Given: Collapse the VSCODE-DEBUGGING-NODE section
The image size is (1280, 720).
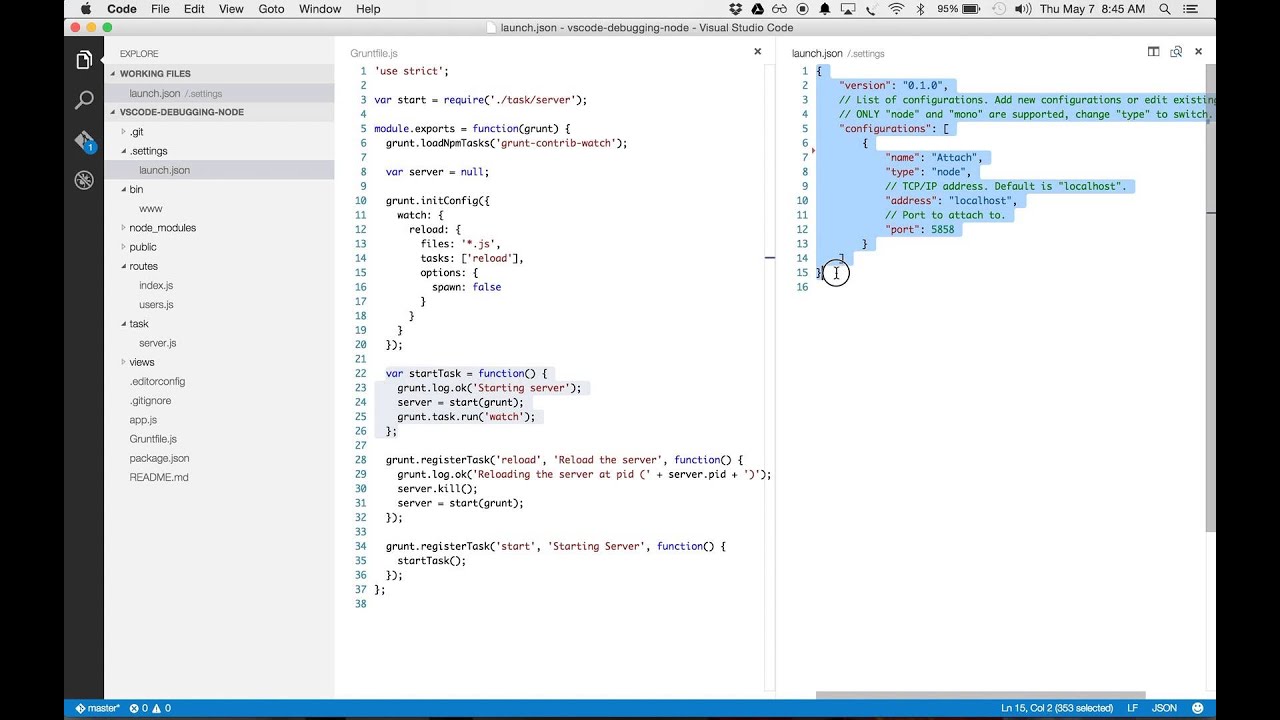Looking at the screenshot, I should click(219, 112).
